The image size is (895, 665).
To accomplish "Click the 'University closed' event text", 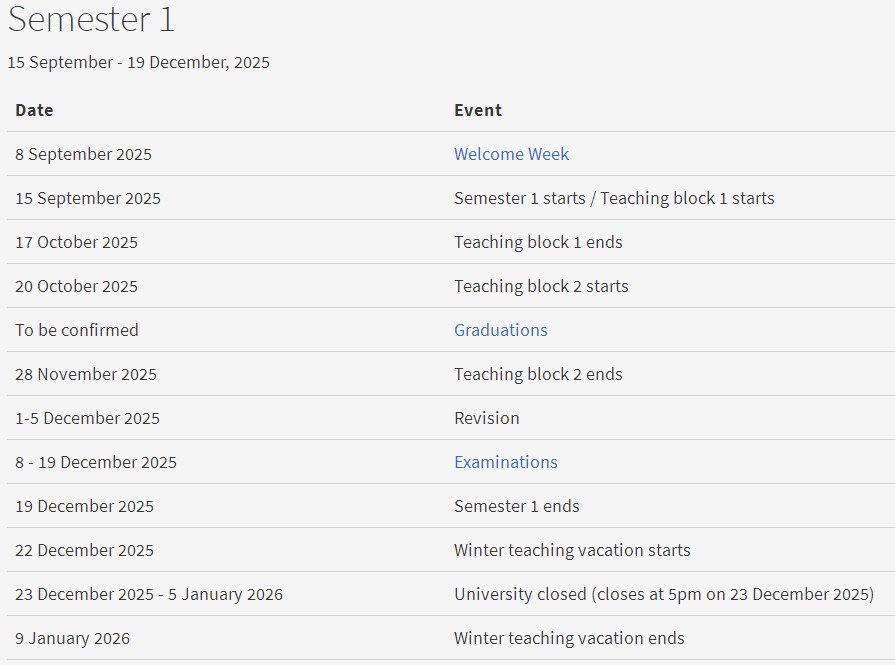I will point(664,594).
